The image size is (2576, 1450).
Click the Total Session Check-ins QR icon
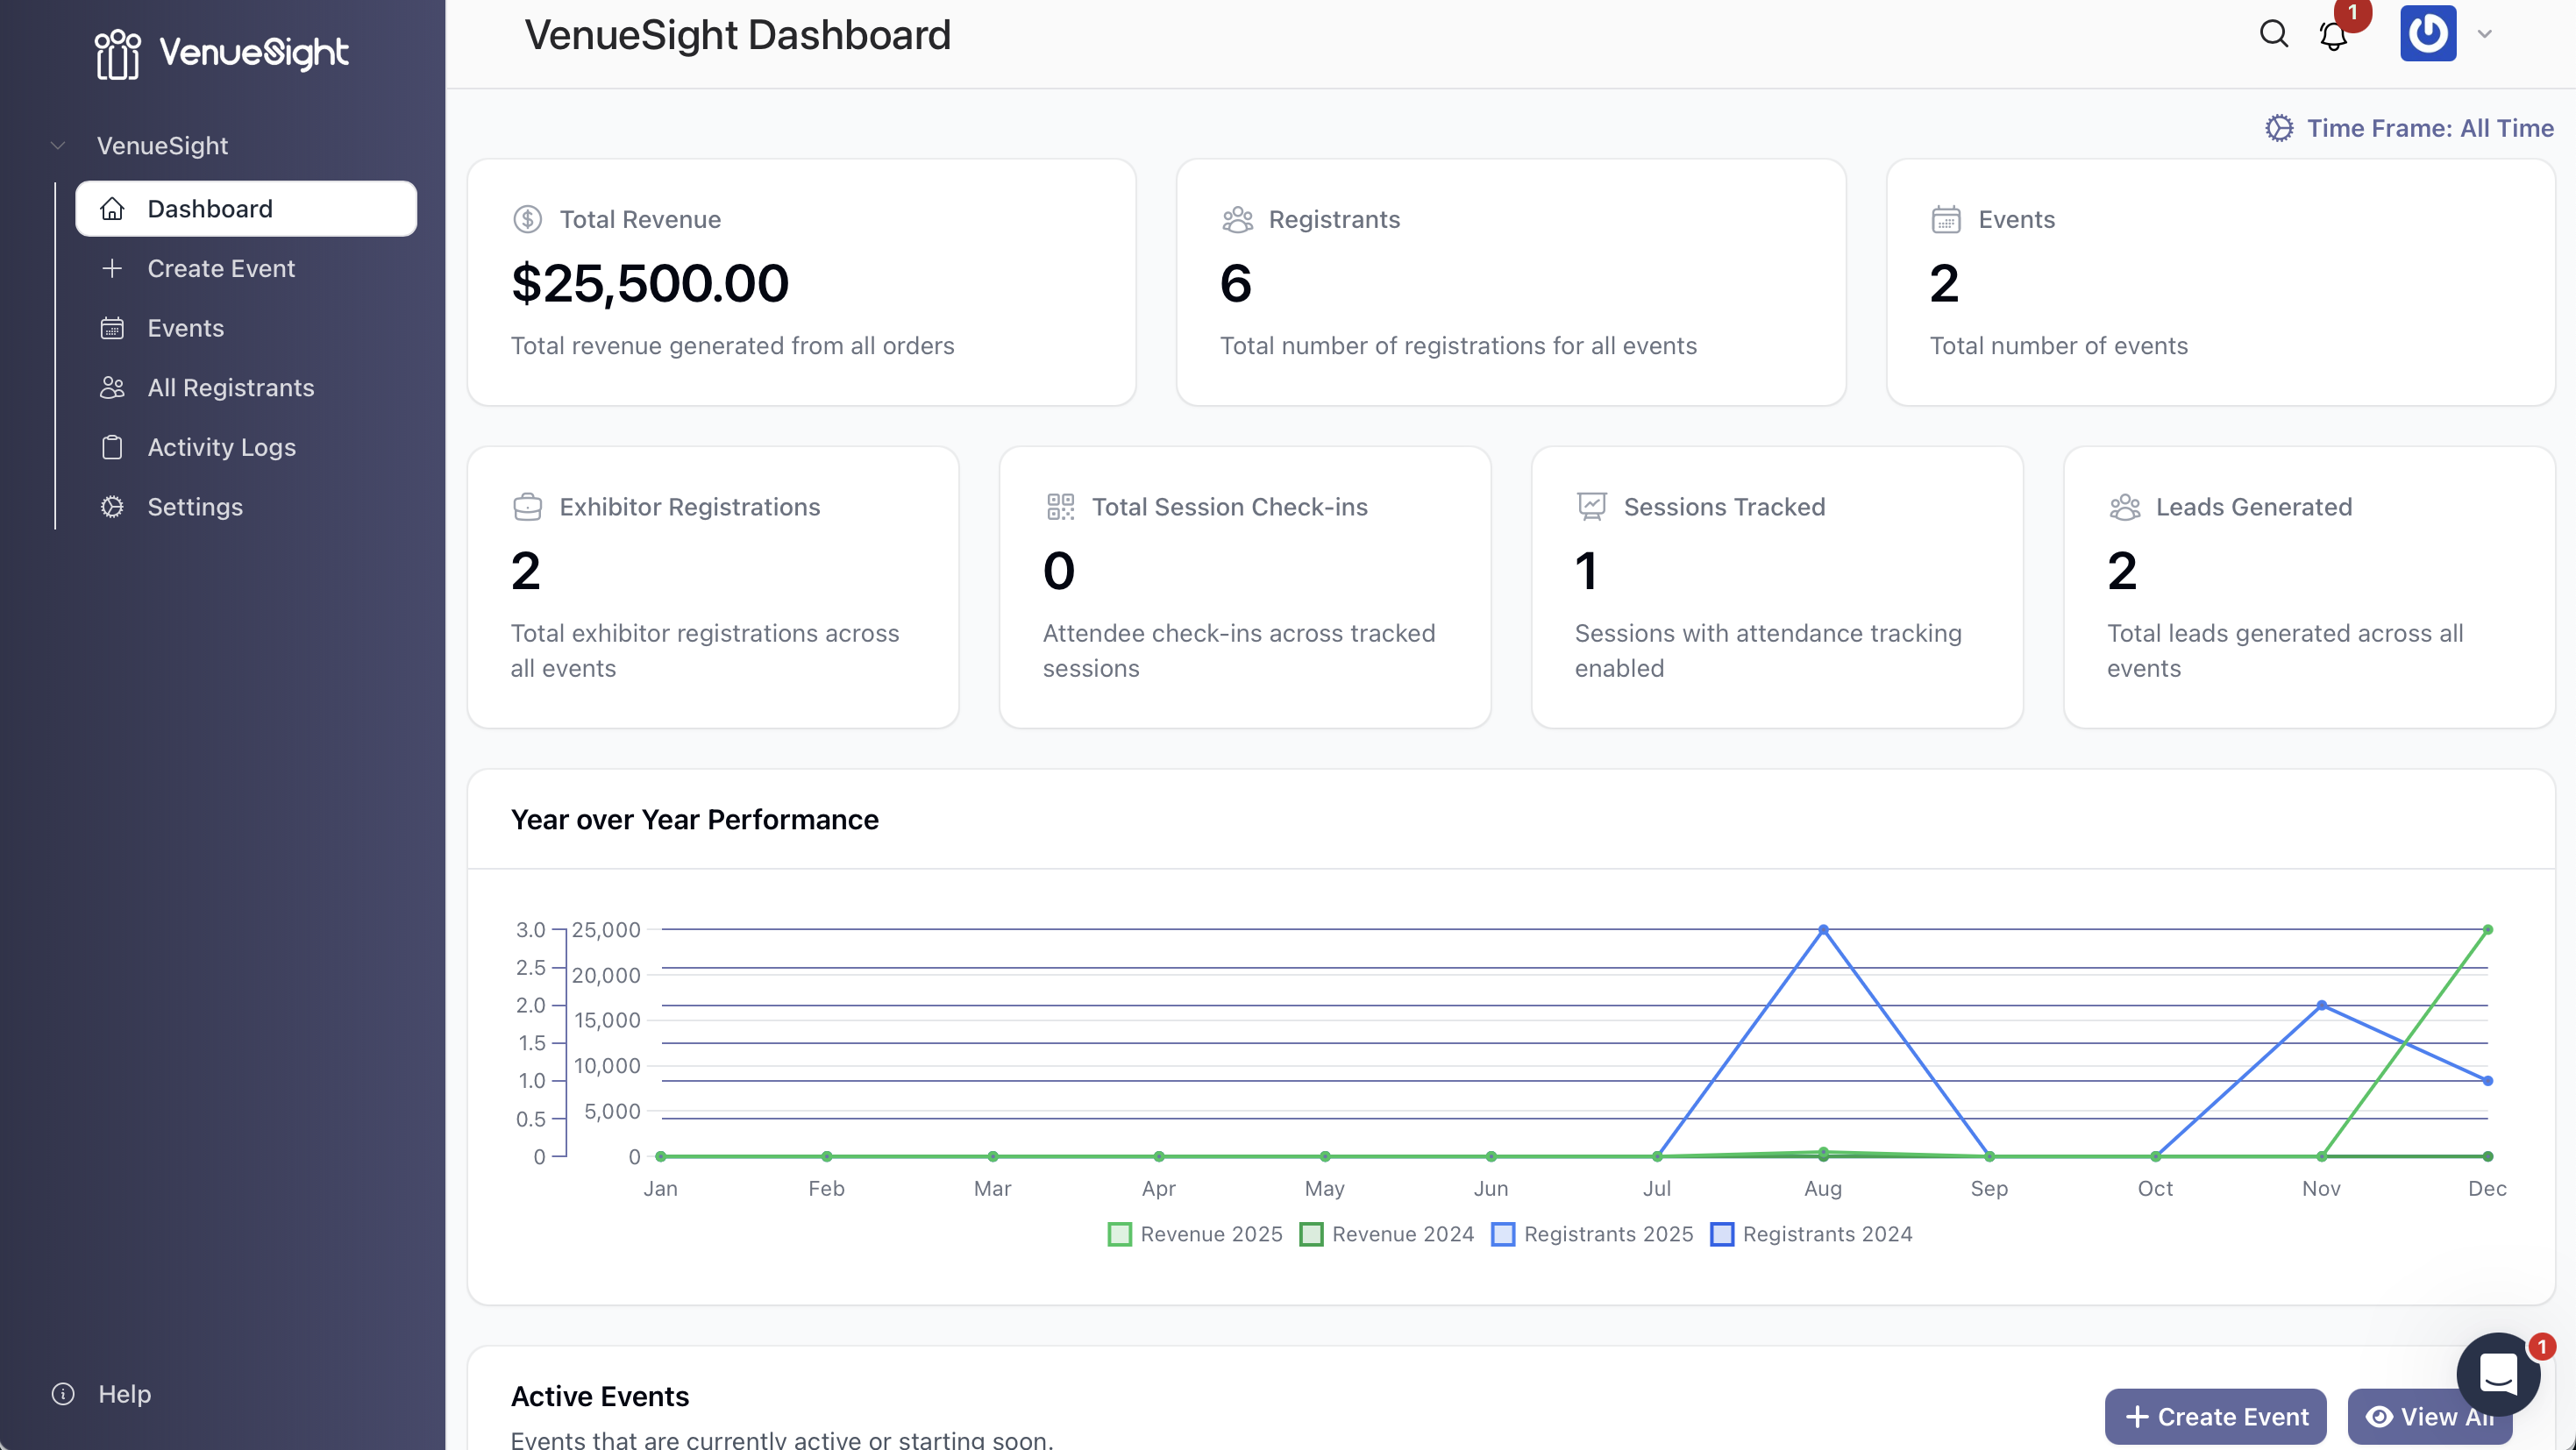point(1060,507)
